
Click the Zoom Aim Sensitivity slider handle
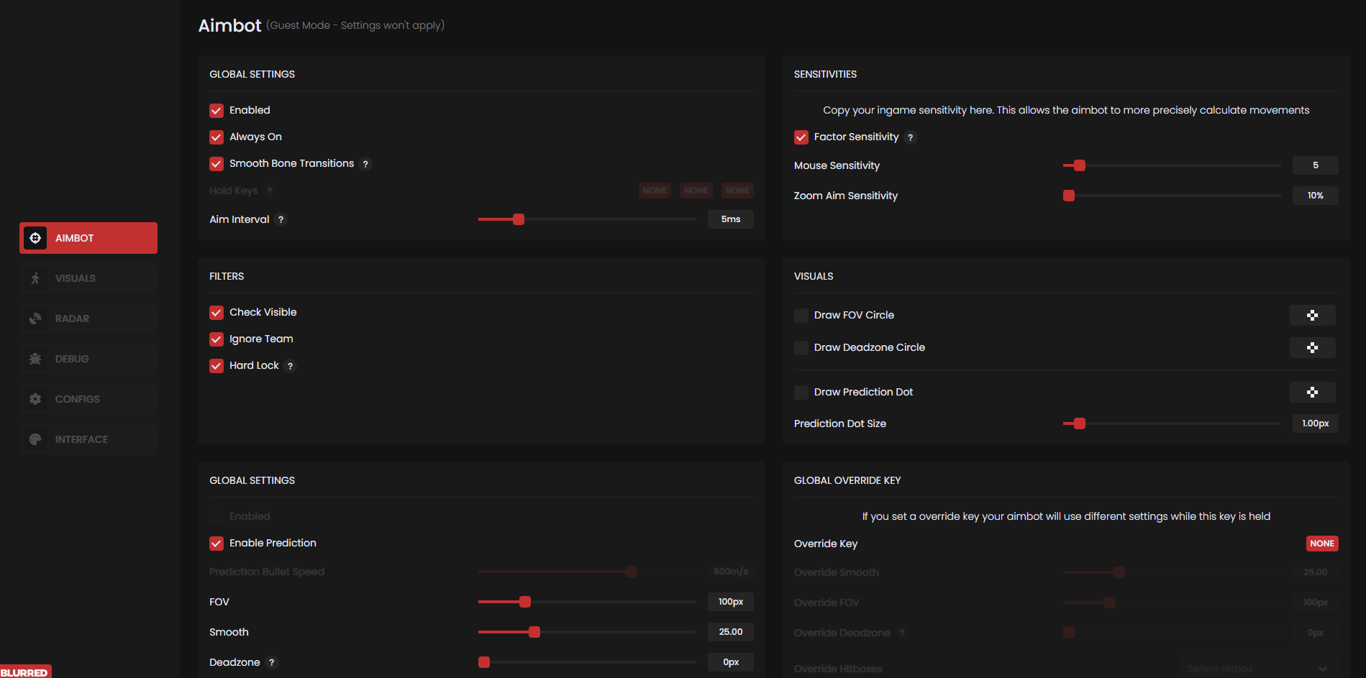(x=1069, y=196)
